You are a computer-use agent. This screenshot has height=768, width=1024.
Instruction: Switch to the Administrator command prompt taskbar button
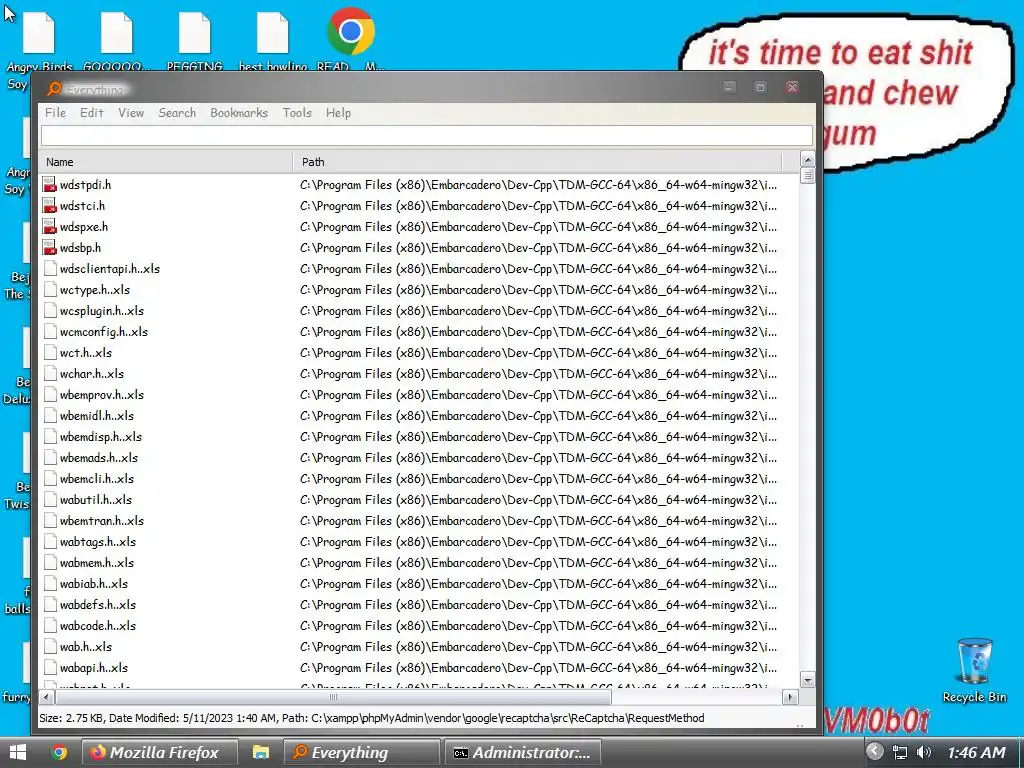click(x=522, y=752)
